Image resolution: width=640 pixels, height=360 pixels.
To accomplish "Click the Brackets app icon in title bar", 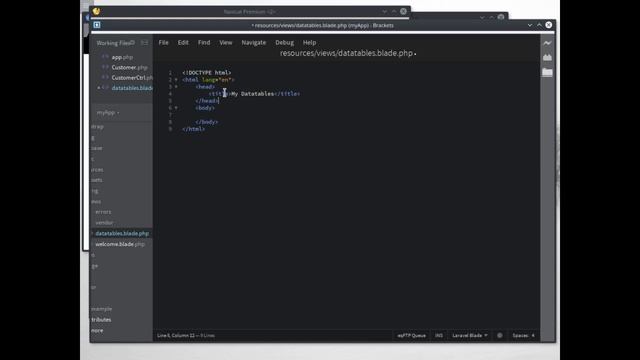I will [97, 25].
